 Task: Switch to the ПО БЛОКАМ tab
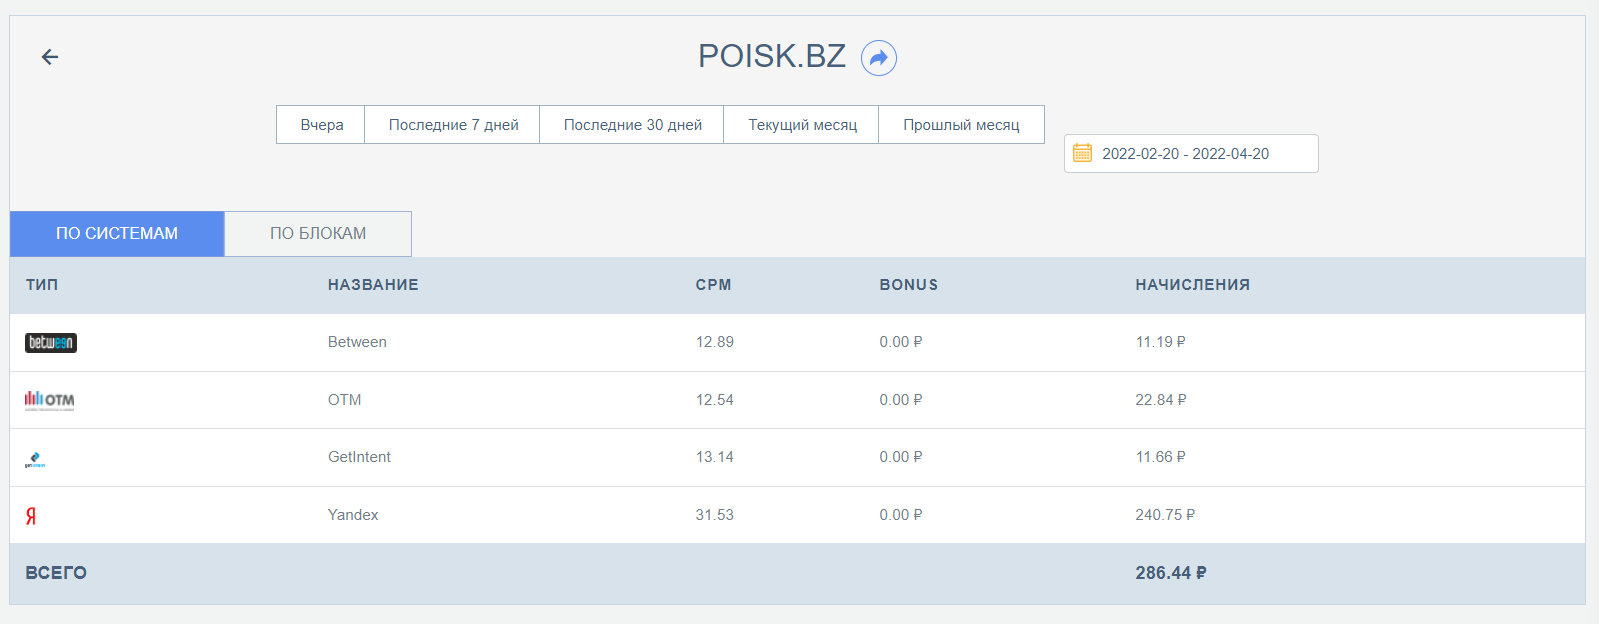point(318,234)
